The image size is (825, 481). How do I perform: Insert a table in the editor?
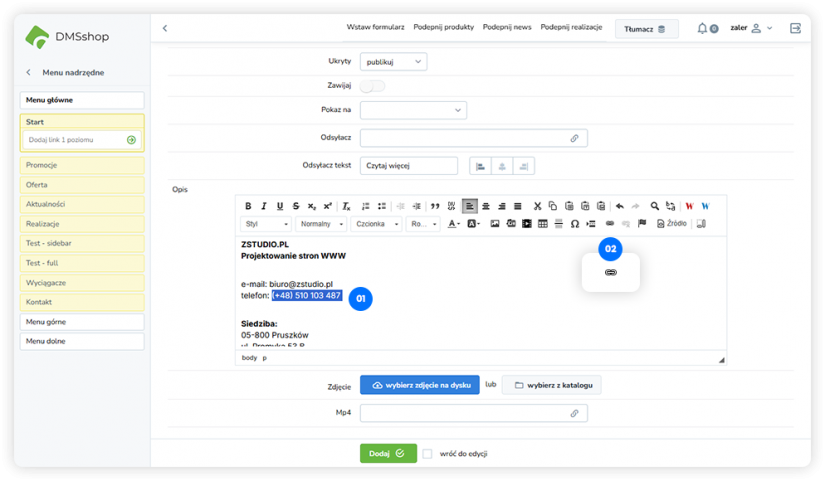[543, 224]
